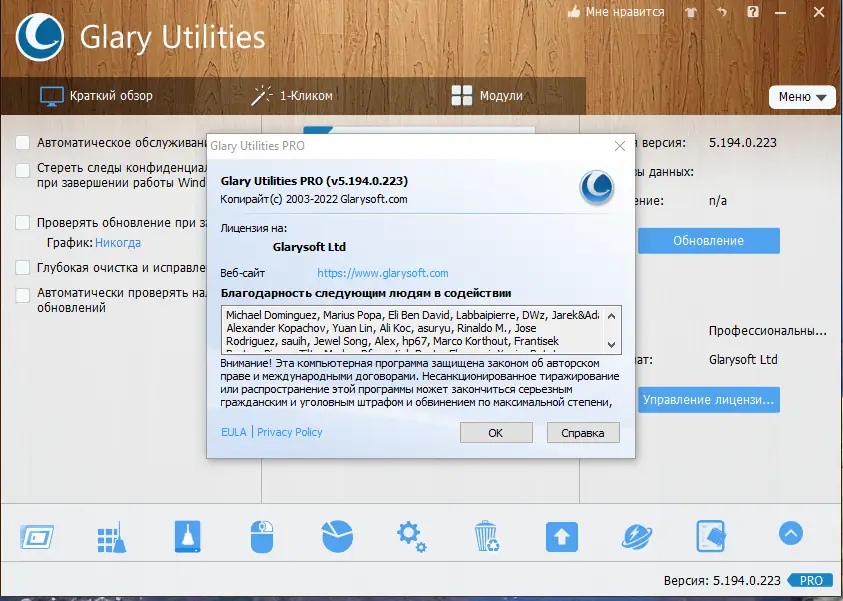Open the EULA link
The image size is (843, 601).
[234, 432]
